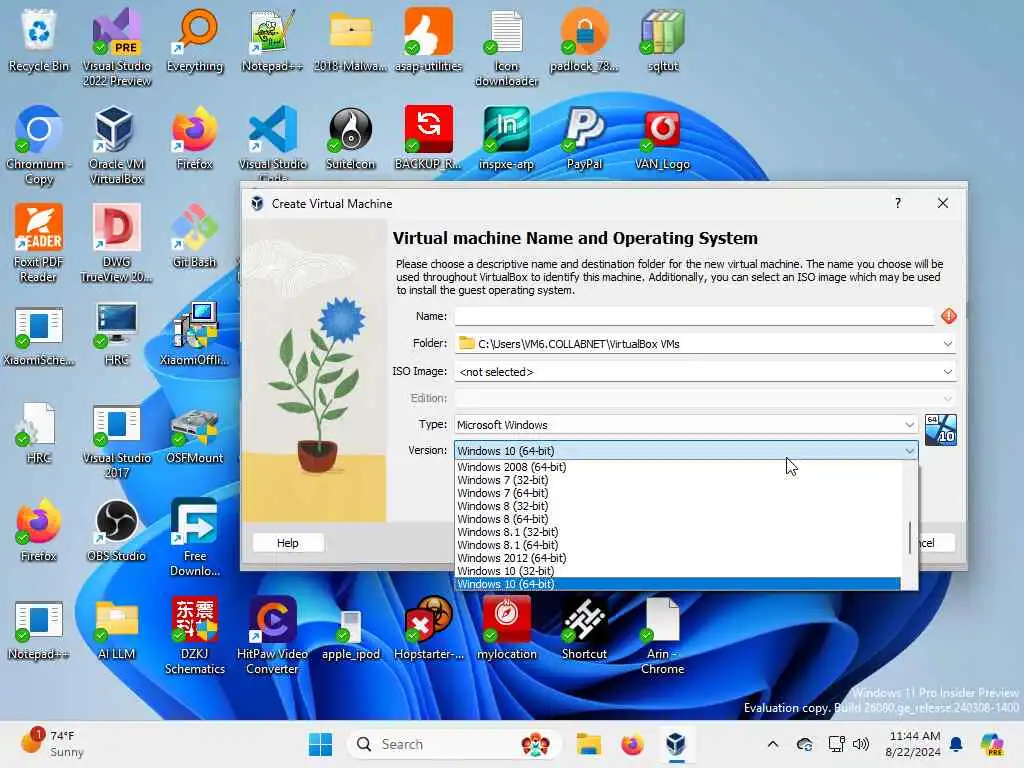Image resolution: width=1024 pixels, height=768 pixels.
Task: Open the AI LLM folder icon
Action: [116, 630]
